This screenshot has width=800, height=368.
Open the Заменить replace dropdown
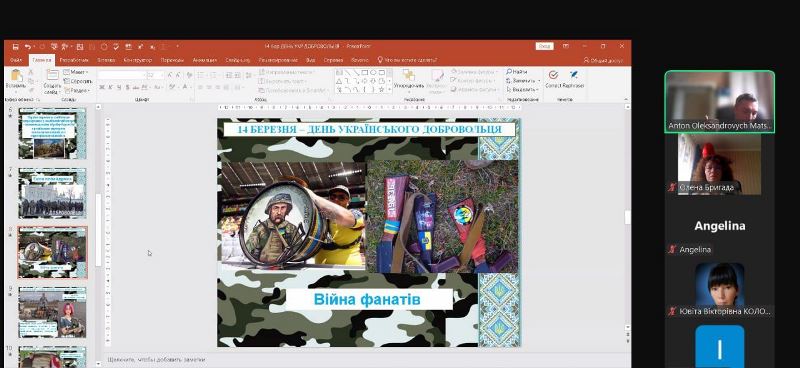coord(523,81)
